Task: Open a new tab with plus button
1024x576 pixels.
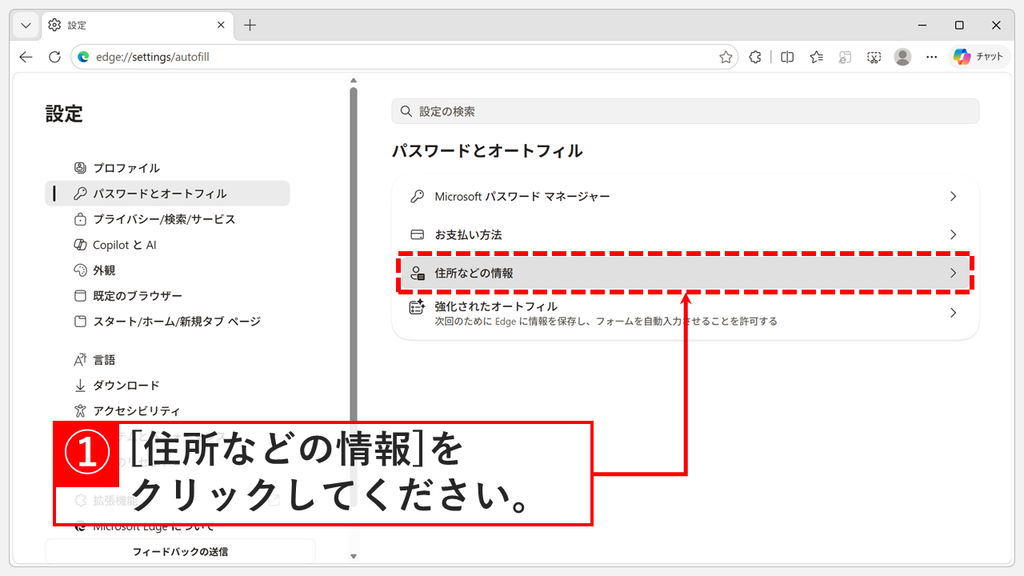Action: coord(249,25)
